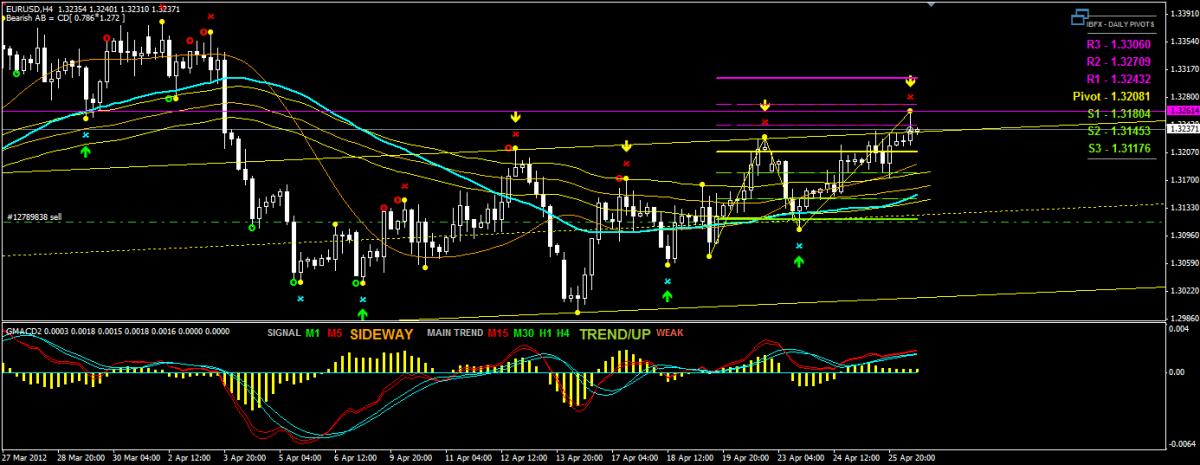Image resolution: width=1200 pixels, height=465 pixels.
Task: Select the S2 - 1.31453 pivot label
Action: pos(1118,131)
